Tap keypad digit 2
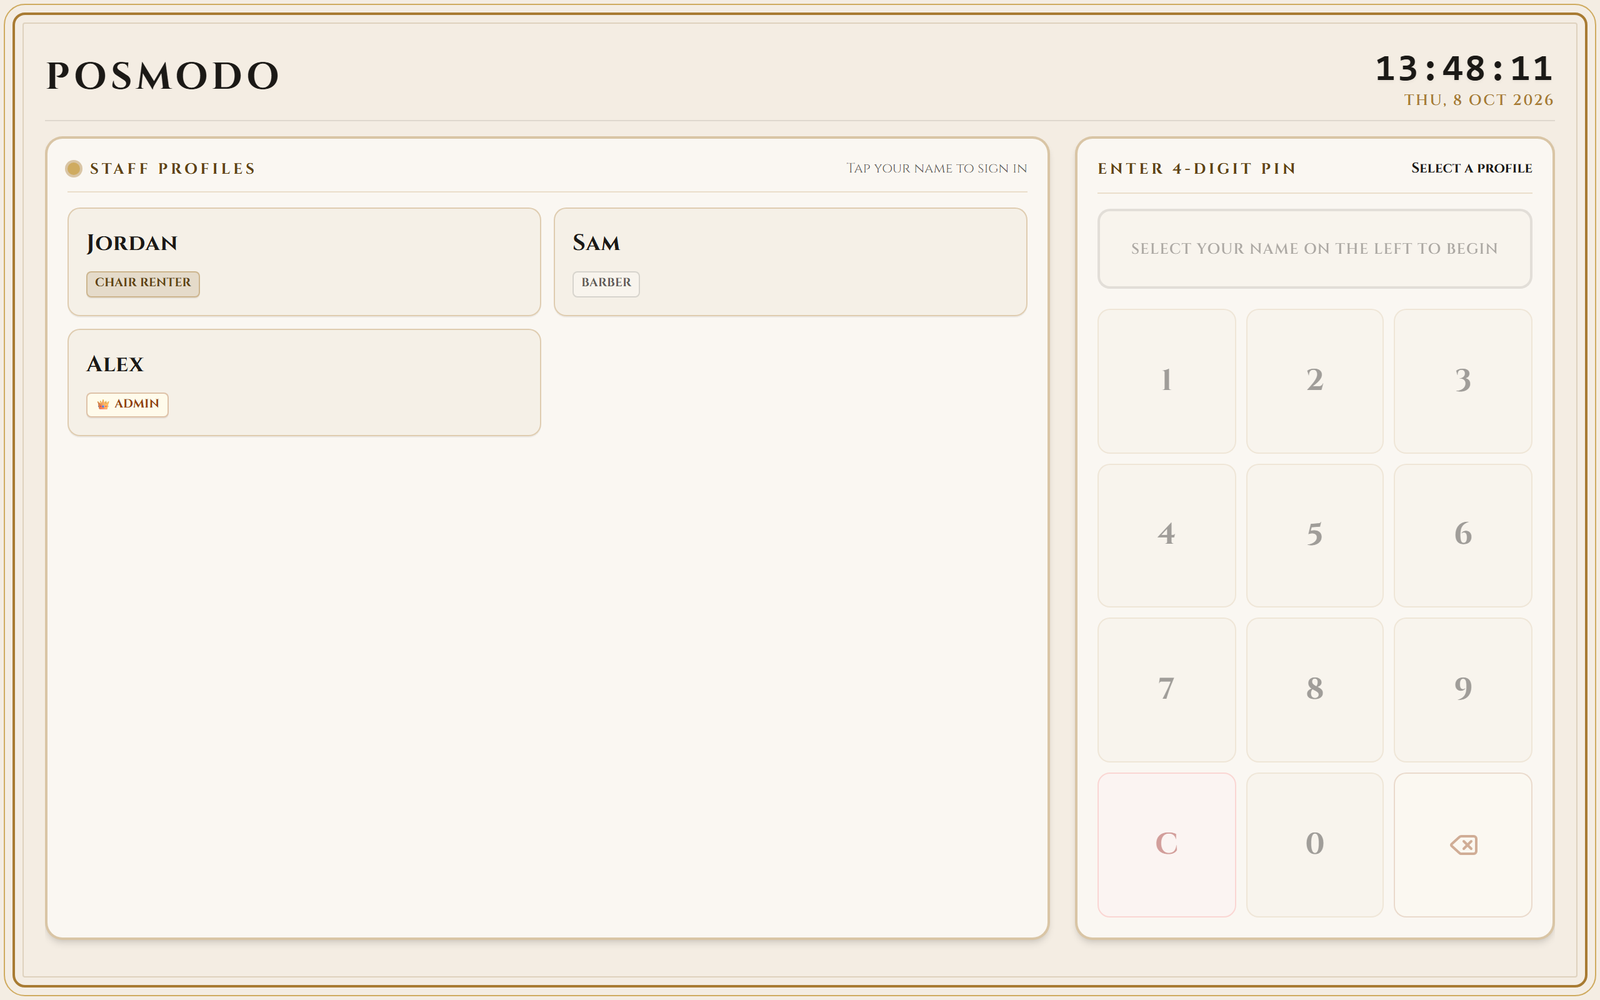 pos(1315,381)
